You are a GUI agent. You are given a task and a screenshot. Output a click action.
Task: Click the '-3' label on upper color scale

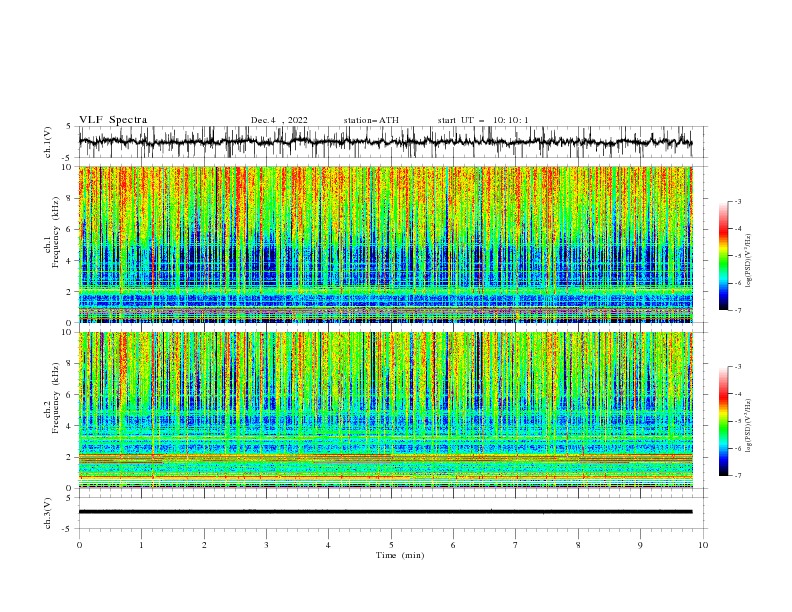click(x=737, y=202)
